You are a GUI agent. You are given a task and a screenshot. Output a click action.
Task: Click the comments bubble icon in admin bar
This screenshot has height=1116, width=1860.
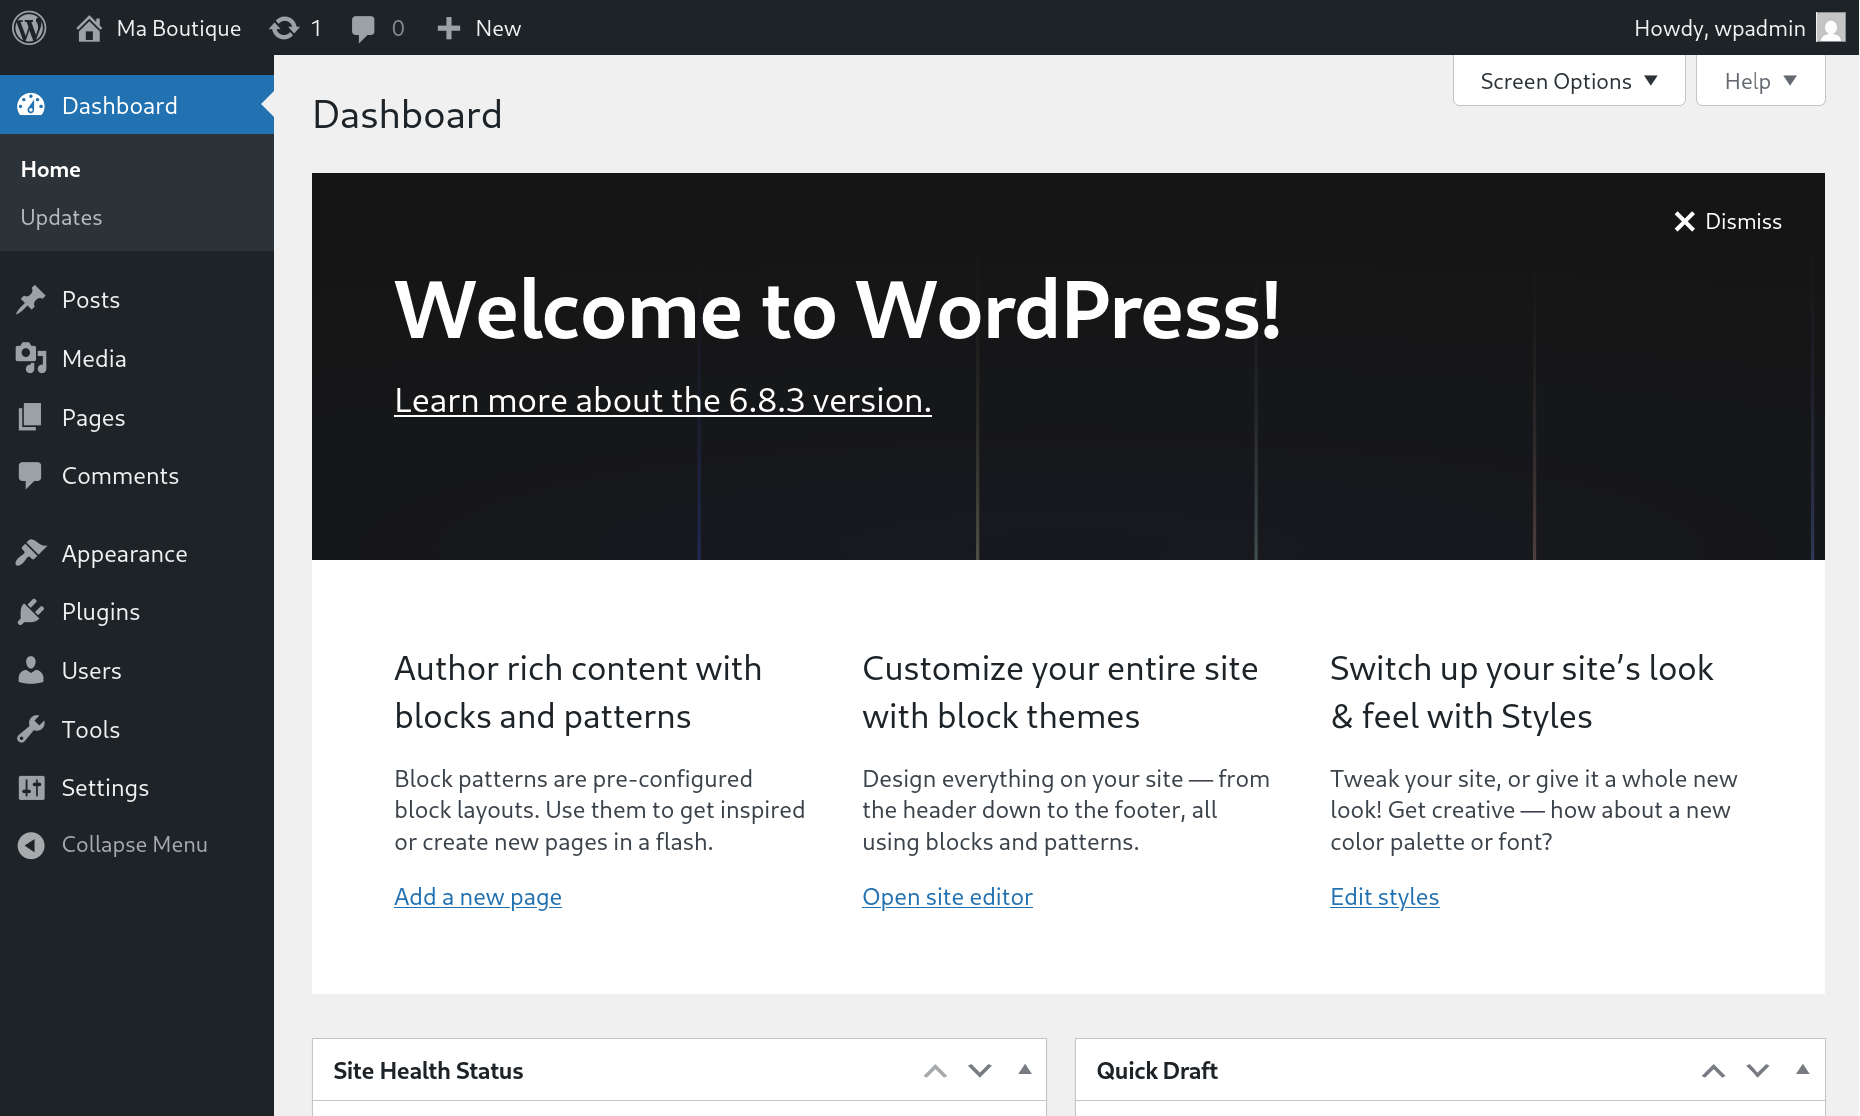coord(363,28)
